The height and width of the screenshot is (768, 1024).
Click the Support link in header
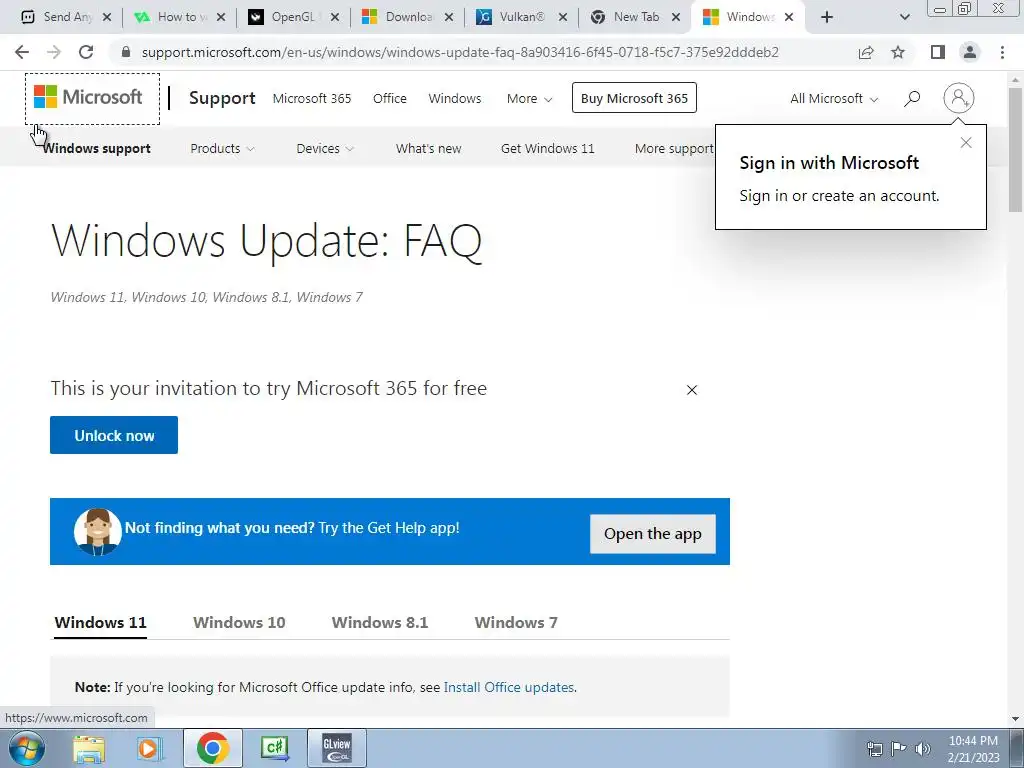(x=222, y=98)
